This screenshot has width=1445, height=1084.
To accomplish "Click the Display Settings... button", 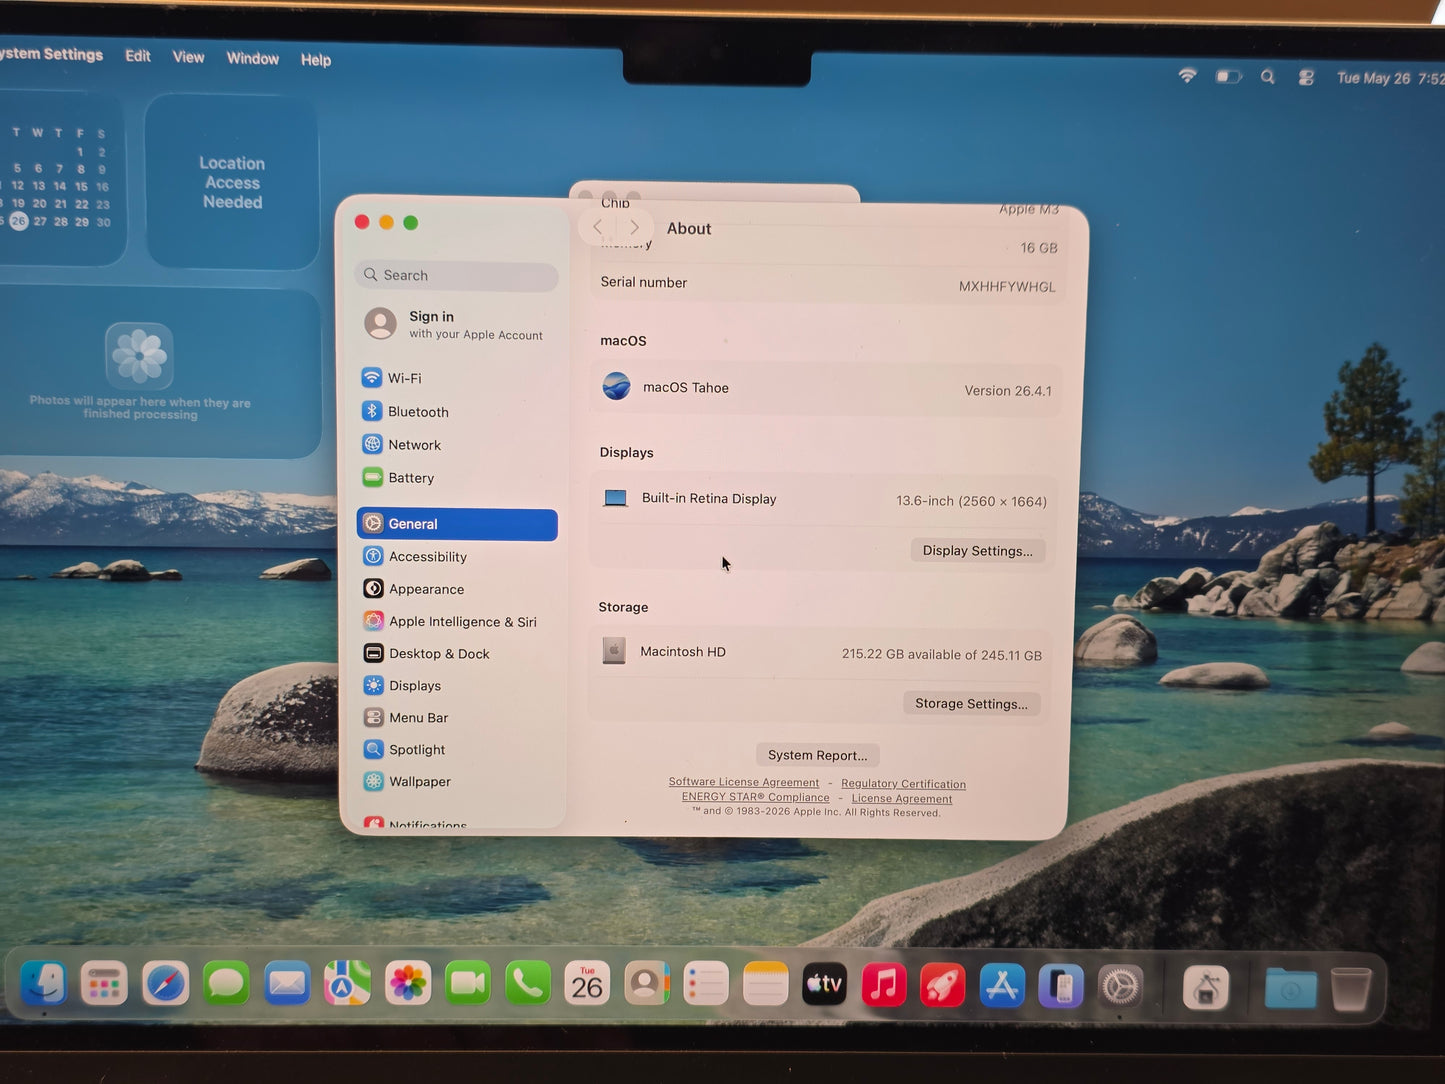I will coord(977,551).
